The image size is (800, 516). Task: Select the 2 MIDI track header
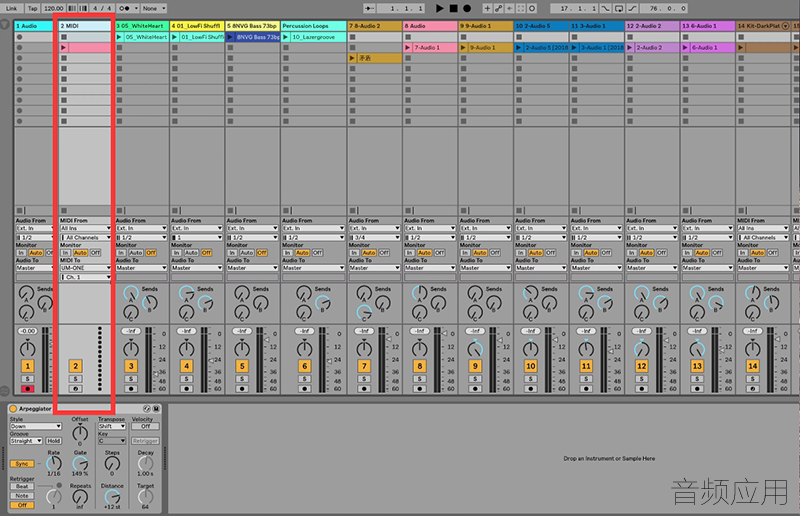84,26
